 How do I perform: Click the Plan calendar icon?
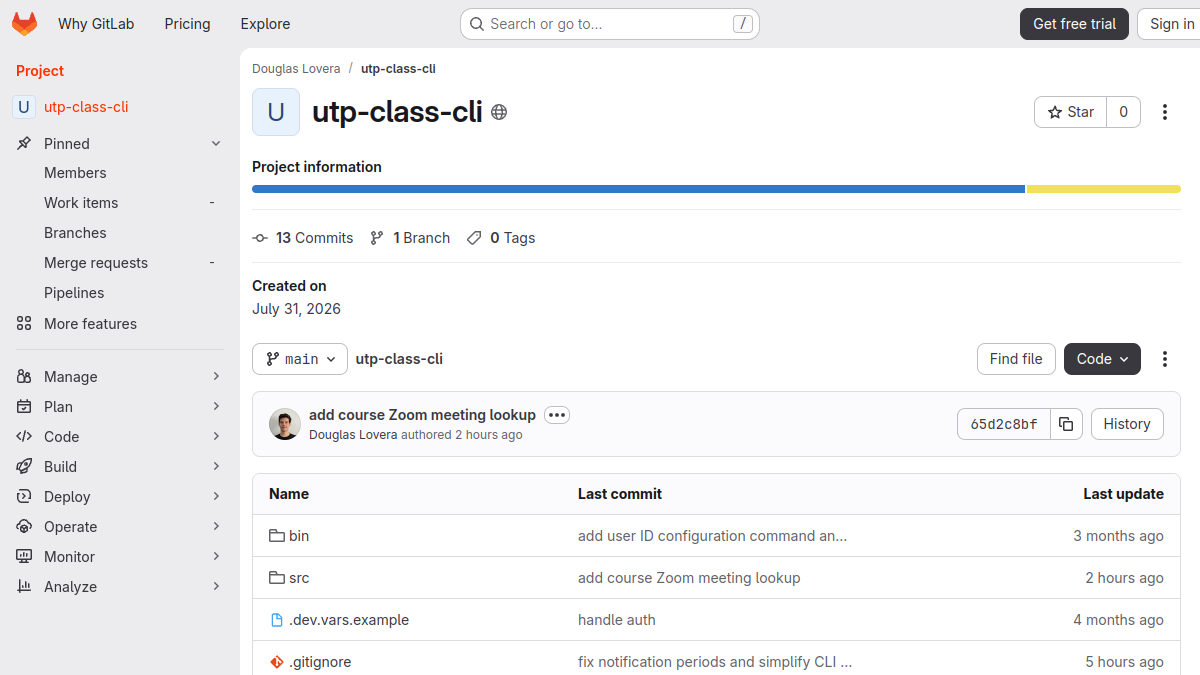[x=24, y=407]
